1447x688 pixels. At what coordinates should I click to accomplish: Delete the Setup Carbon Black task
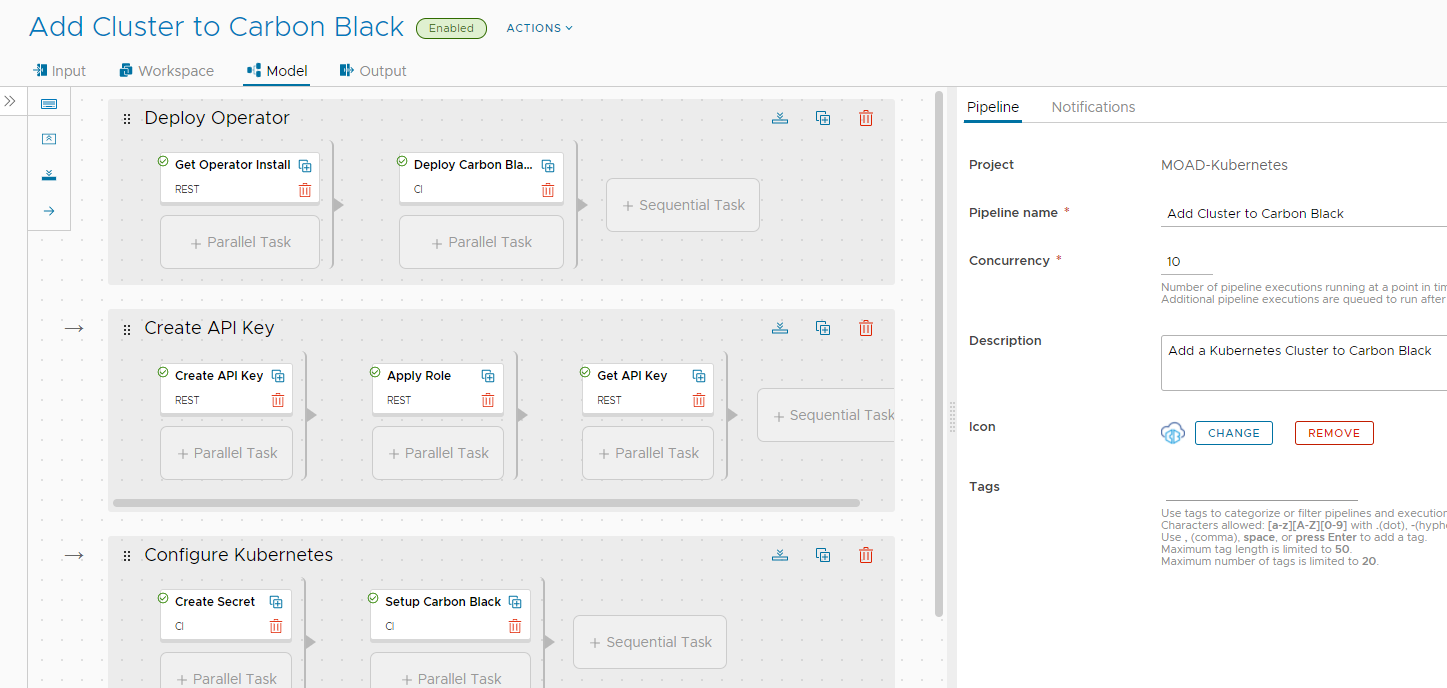[x=515, y=627]
